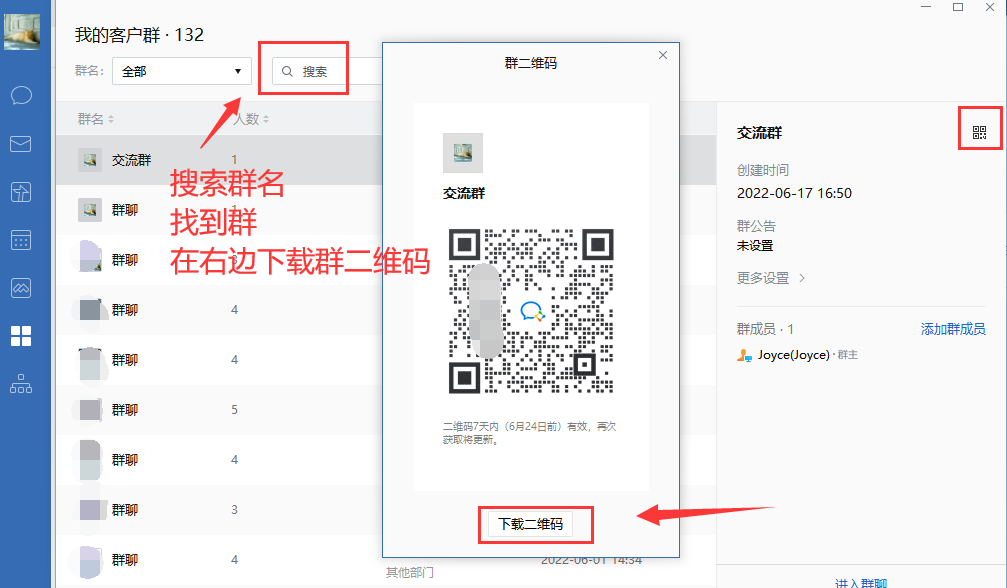Click group announcement value 未设置
Viewport: 1007px width, 588px height.
[755, 246]
